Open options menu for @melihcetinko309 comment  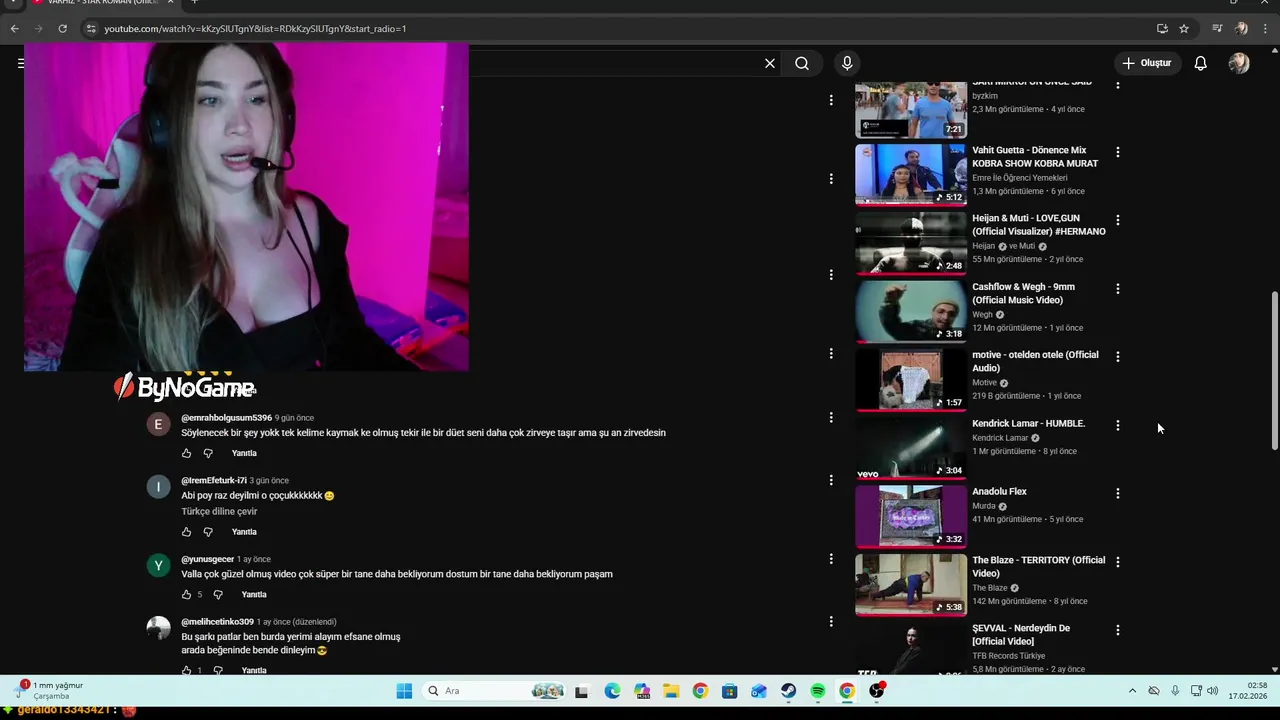(831, 621)
